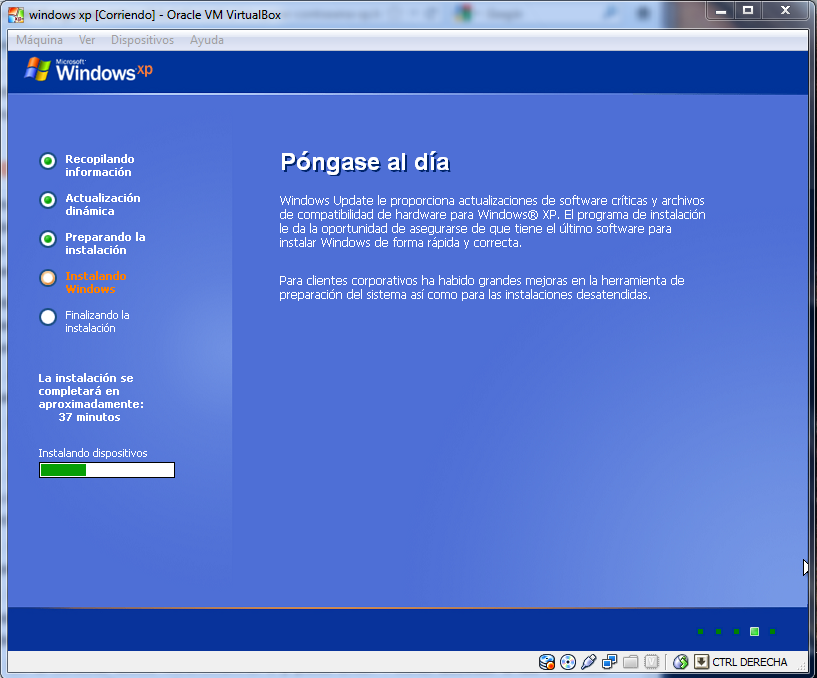The height and width of the screenshot is (678, 817).
Task: Click the shared folders status icon
Action: point(630,662)
